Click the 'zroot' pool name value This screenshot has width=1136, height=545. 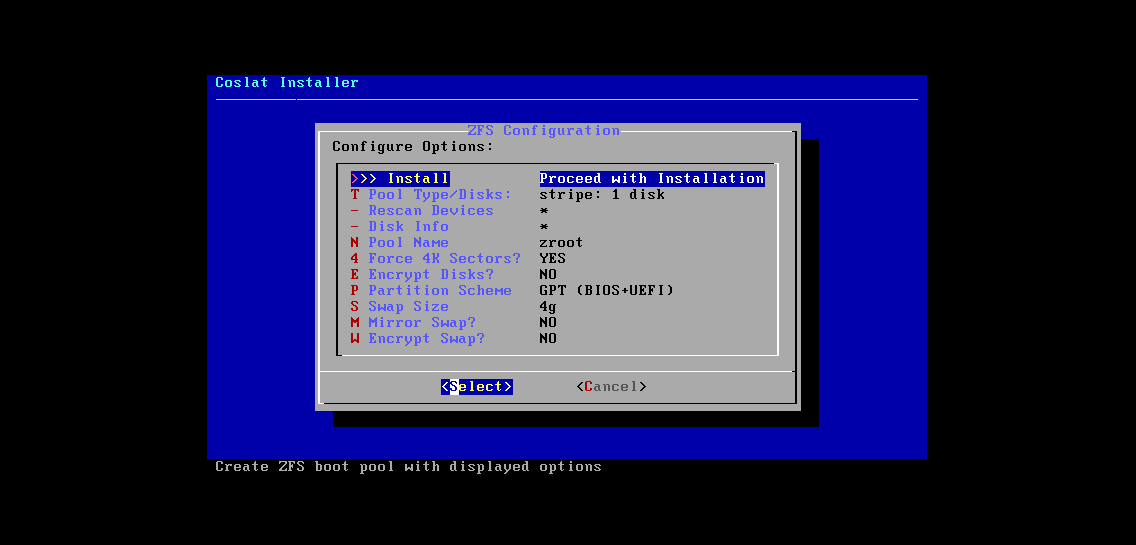(561, 242)
